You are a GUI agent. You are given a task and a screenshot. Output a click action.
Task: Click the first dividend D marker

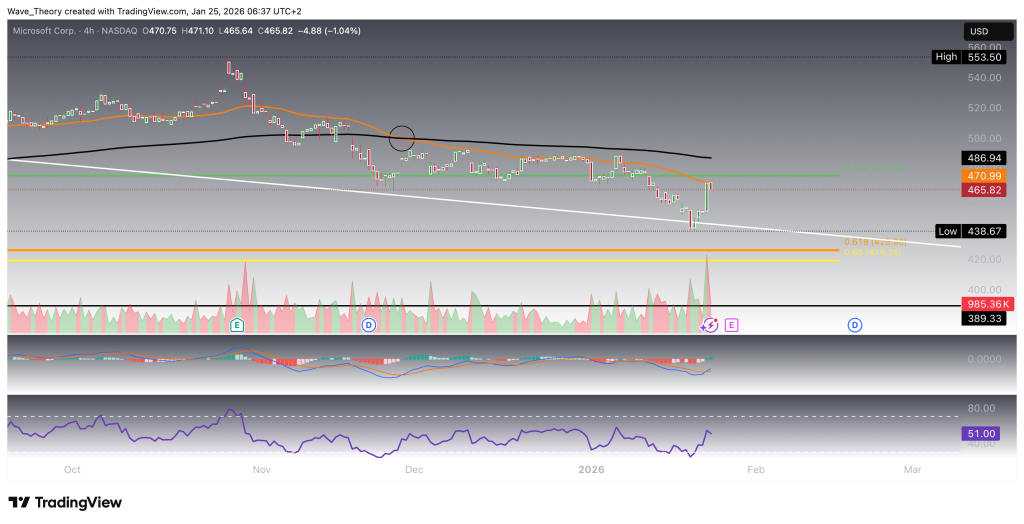pos(368,325)
